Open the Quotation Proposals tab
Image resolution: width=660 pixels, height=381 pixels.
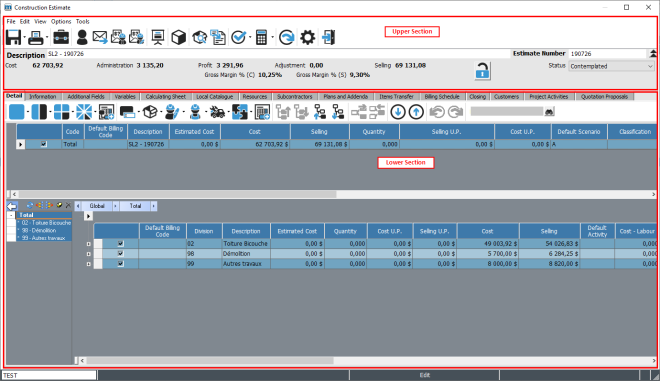[604, 97]
